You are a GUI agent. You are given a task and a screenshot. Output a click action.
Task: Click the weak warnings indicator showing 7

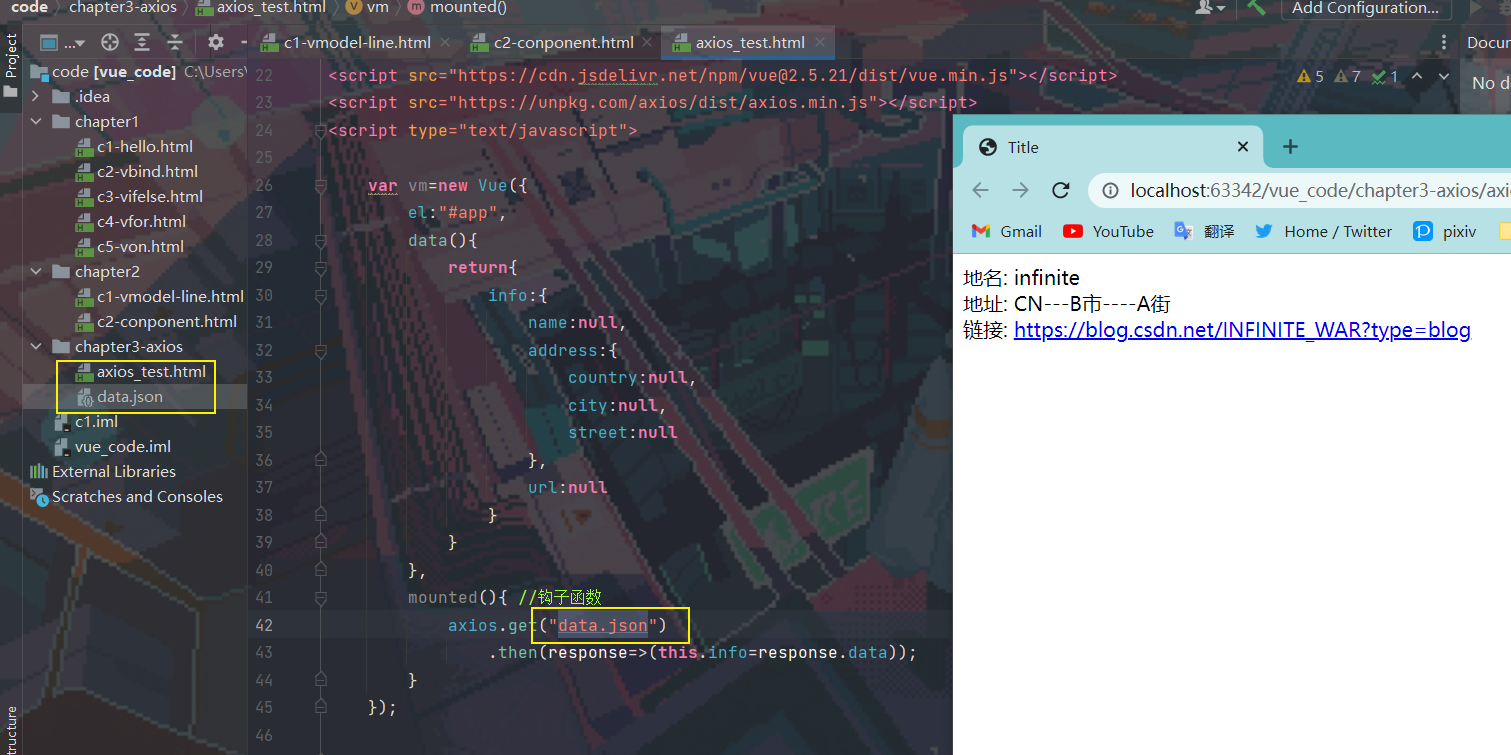(x=1347, y=76)
